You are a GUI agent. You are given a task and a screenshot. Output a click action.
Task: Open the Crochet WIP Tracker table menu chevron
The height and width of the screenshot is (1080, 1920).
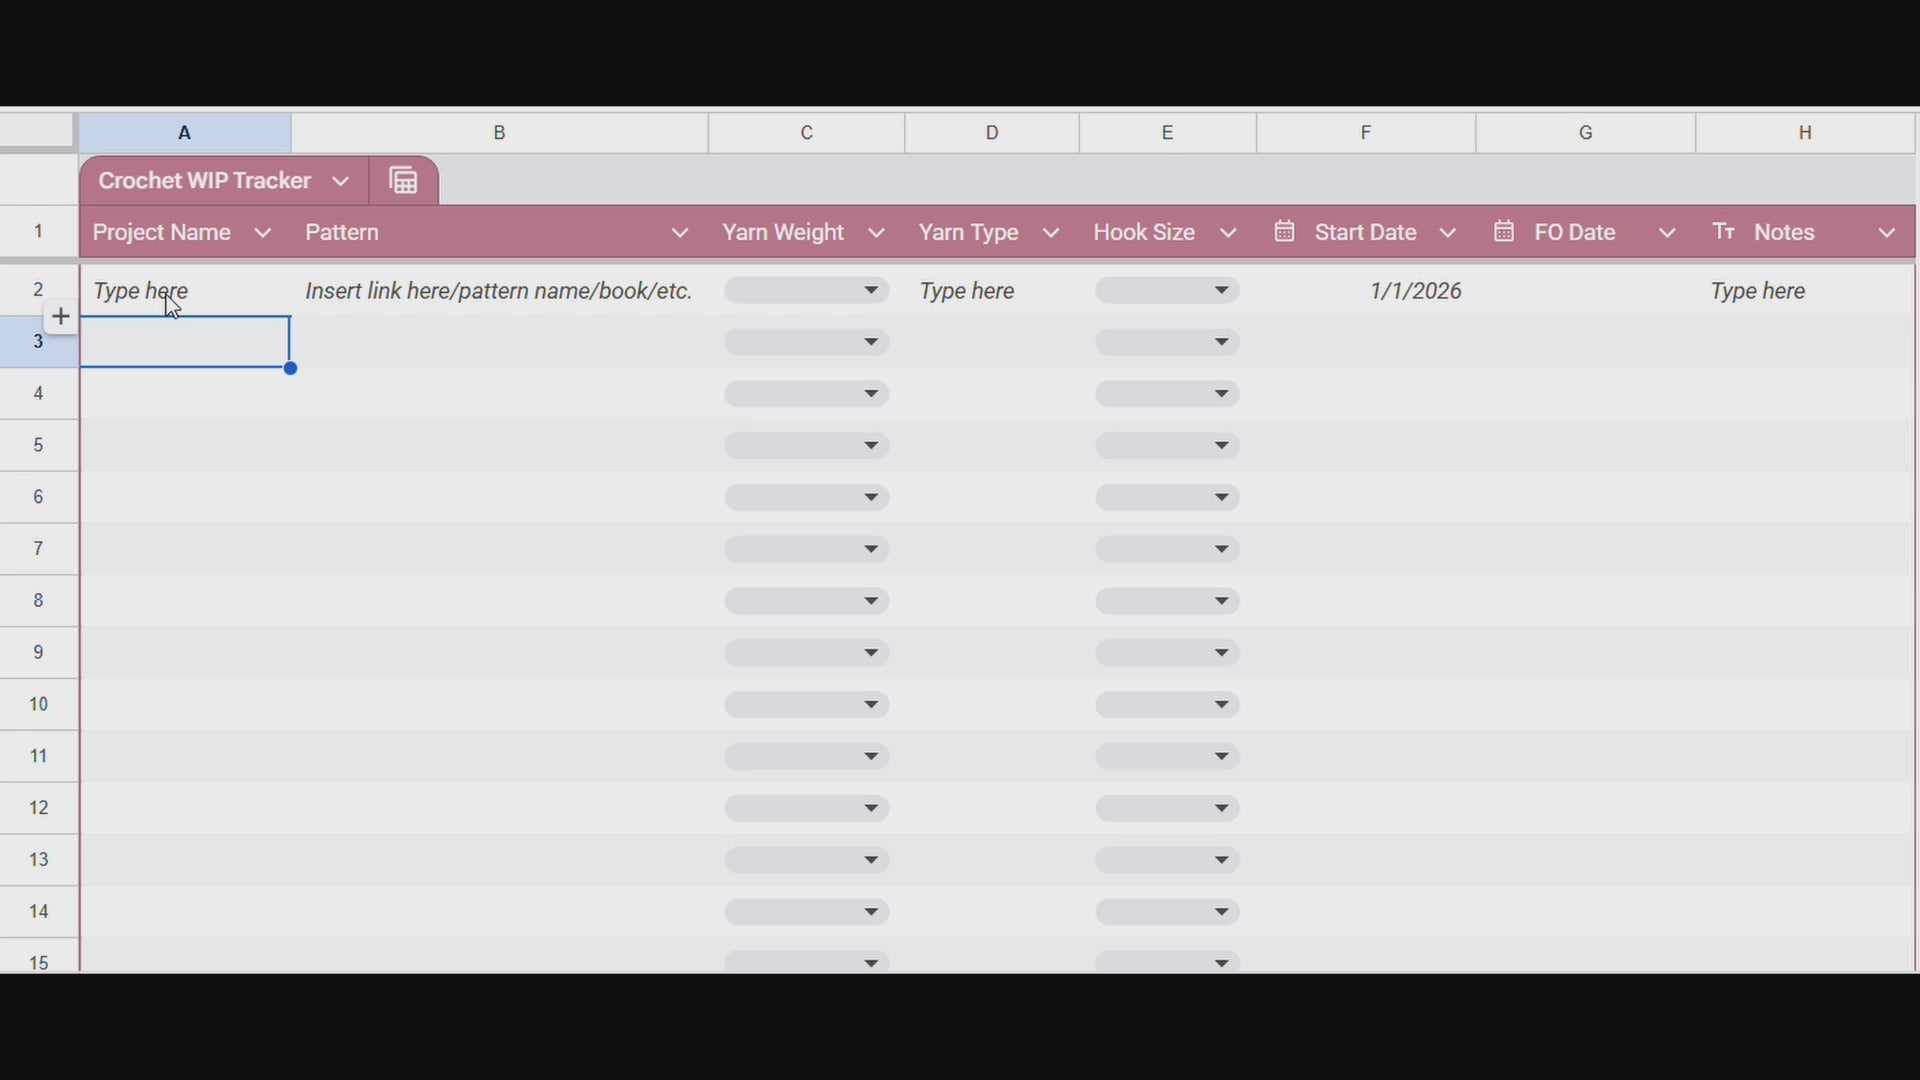pos(340,181)
